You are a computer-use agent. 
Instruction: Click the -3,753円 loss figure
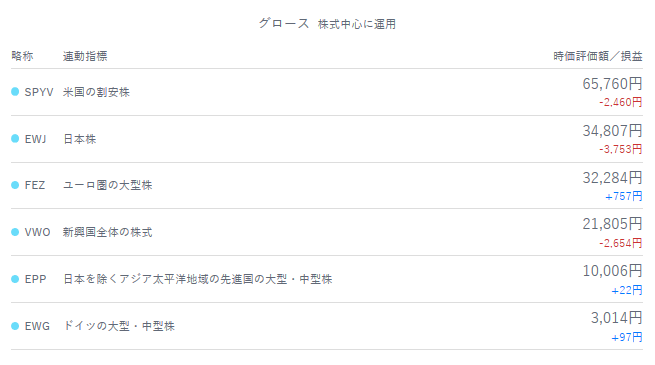(621, 149)
